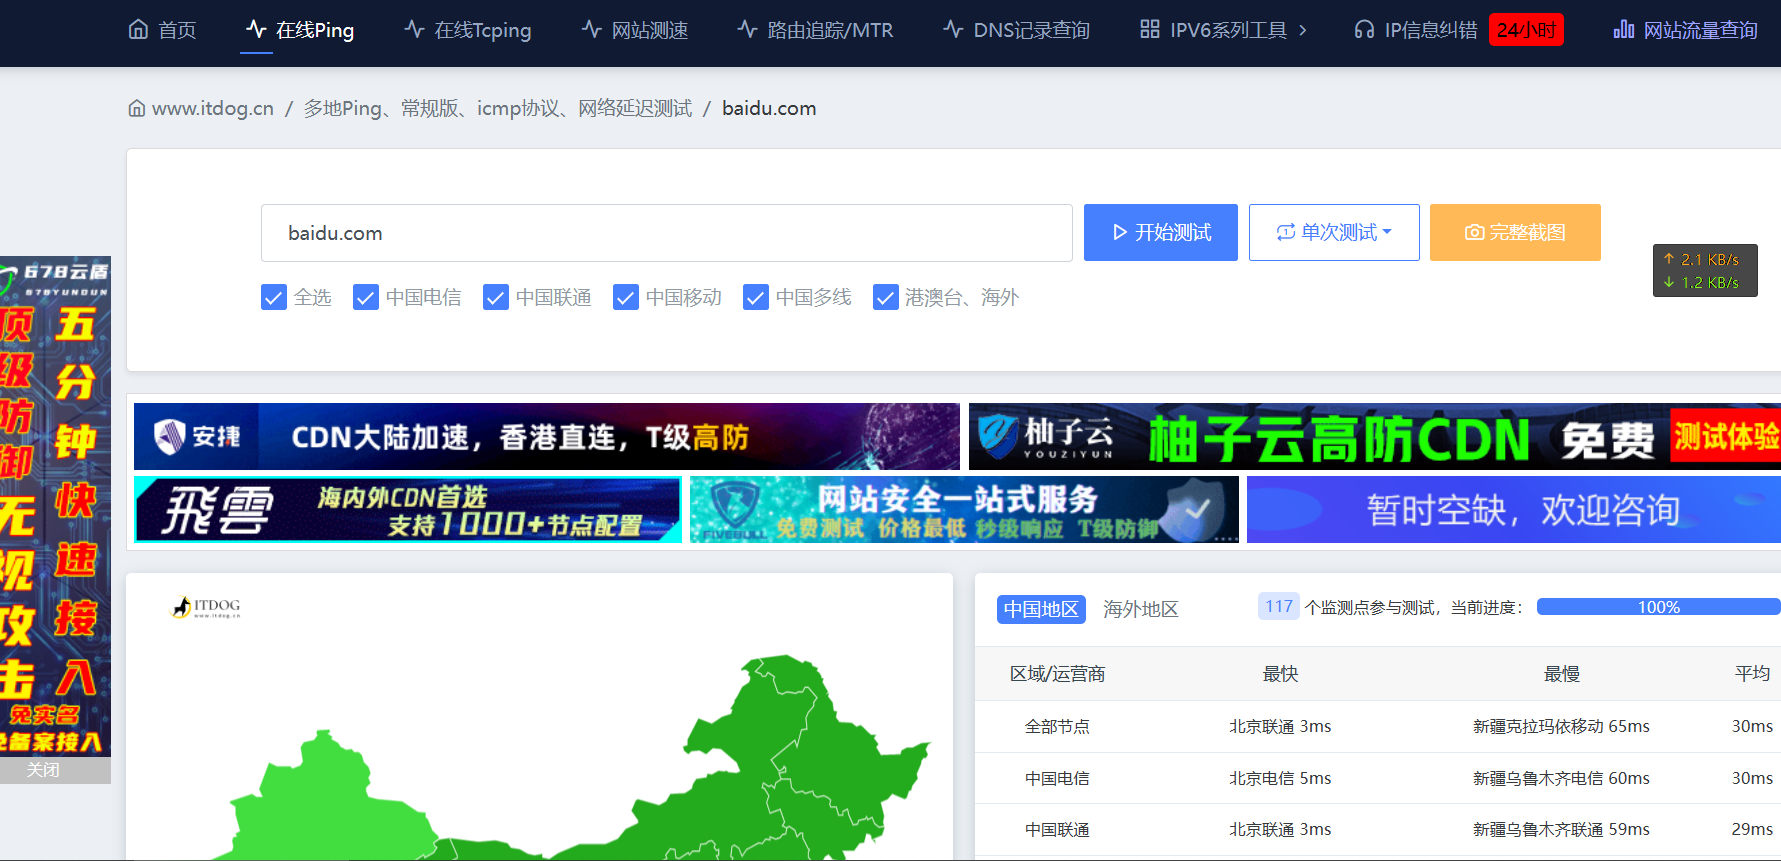Click the home icon in the top navigation
Screen dimensions: 1781x861
click(138, 29)
